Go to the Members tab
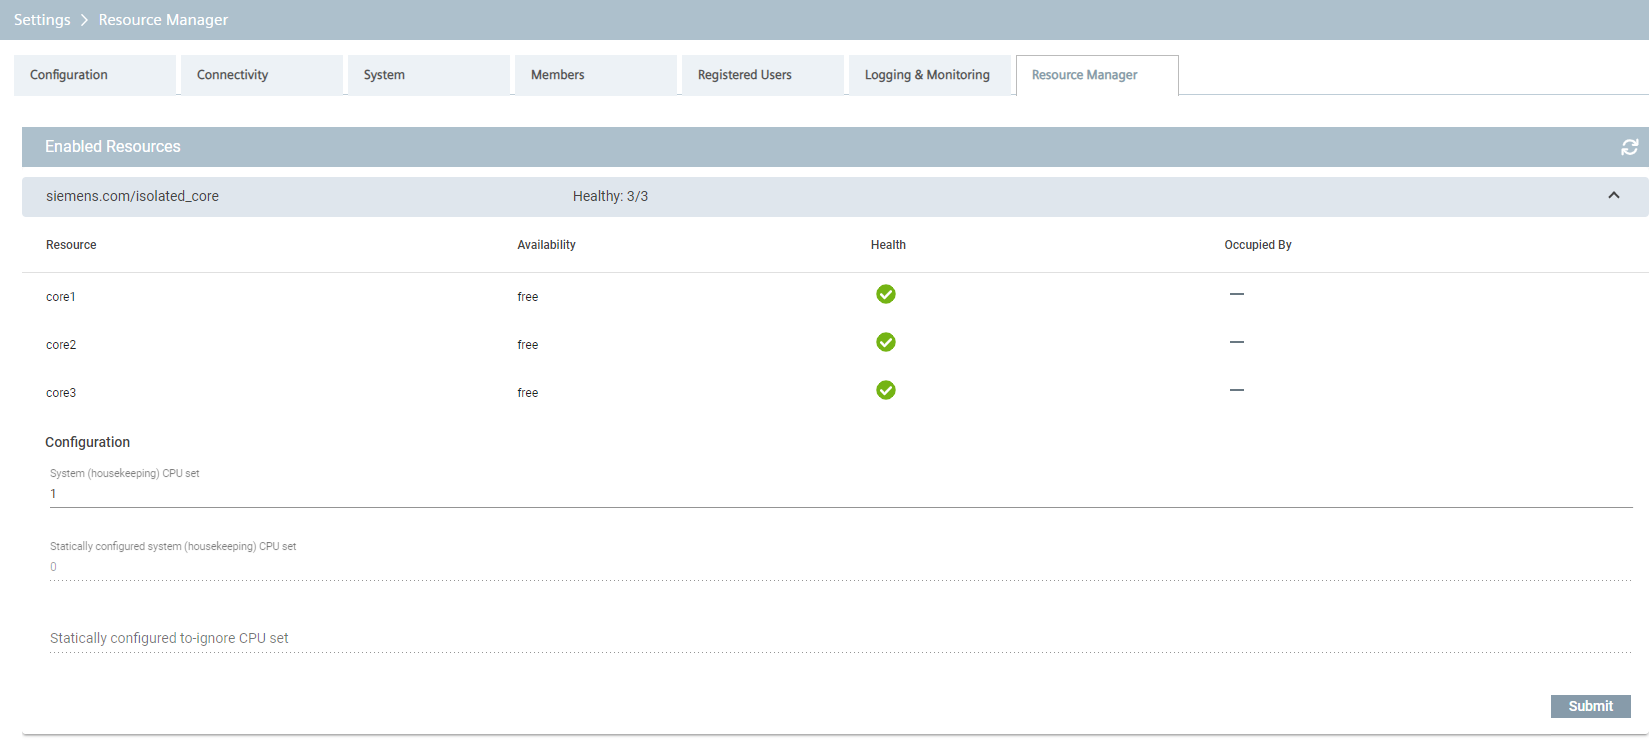The width and height of the screenshot is (1649, 742). click(x=595, y=75)
